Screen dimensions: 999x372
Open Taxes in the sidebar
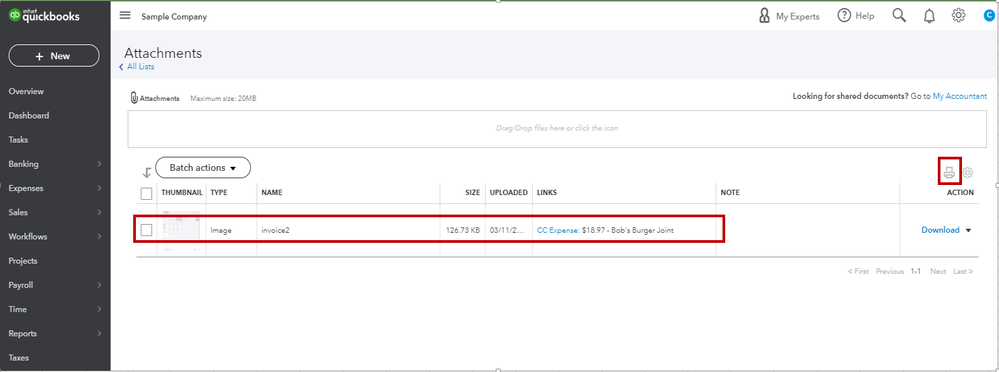(18, 357)
